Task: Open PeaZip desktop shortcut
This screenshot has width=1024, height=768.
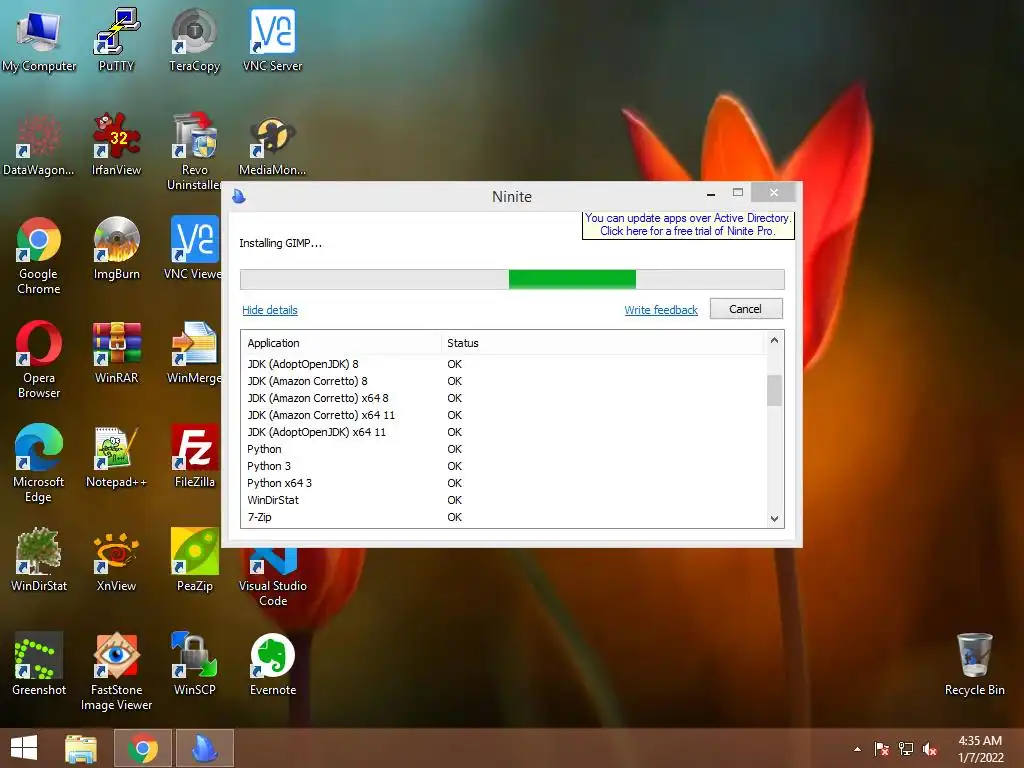Action: [194, 560]
